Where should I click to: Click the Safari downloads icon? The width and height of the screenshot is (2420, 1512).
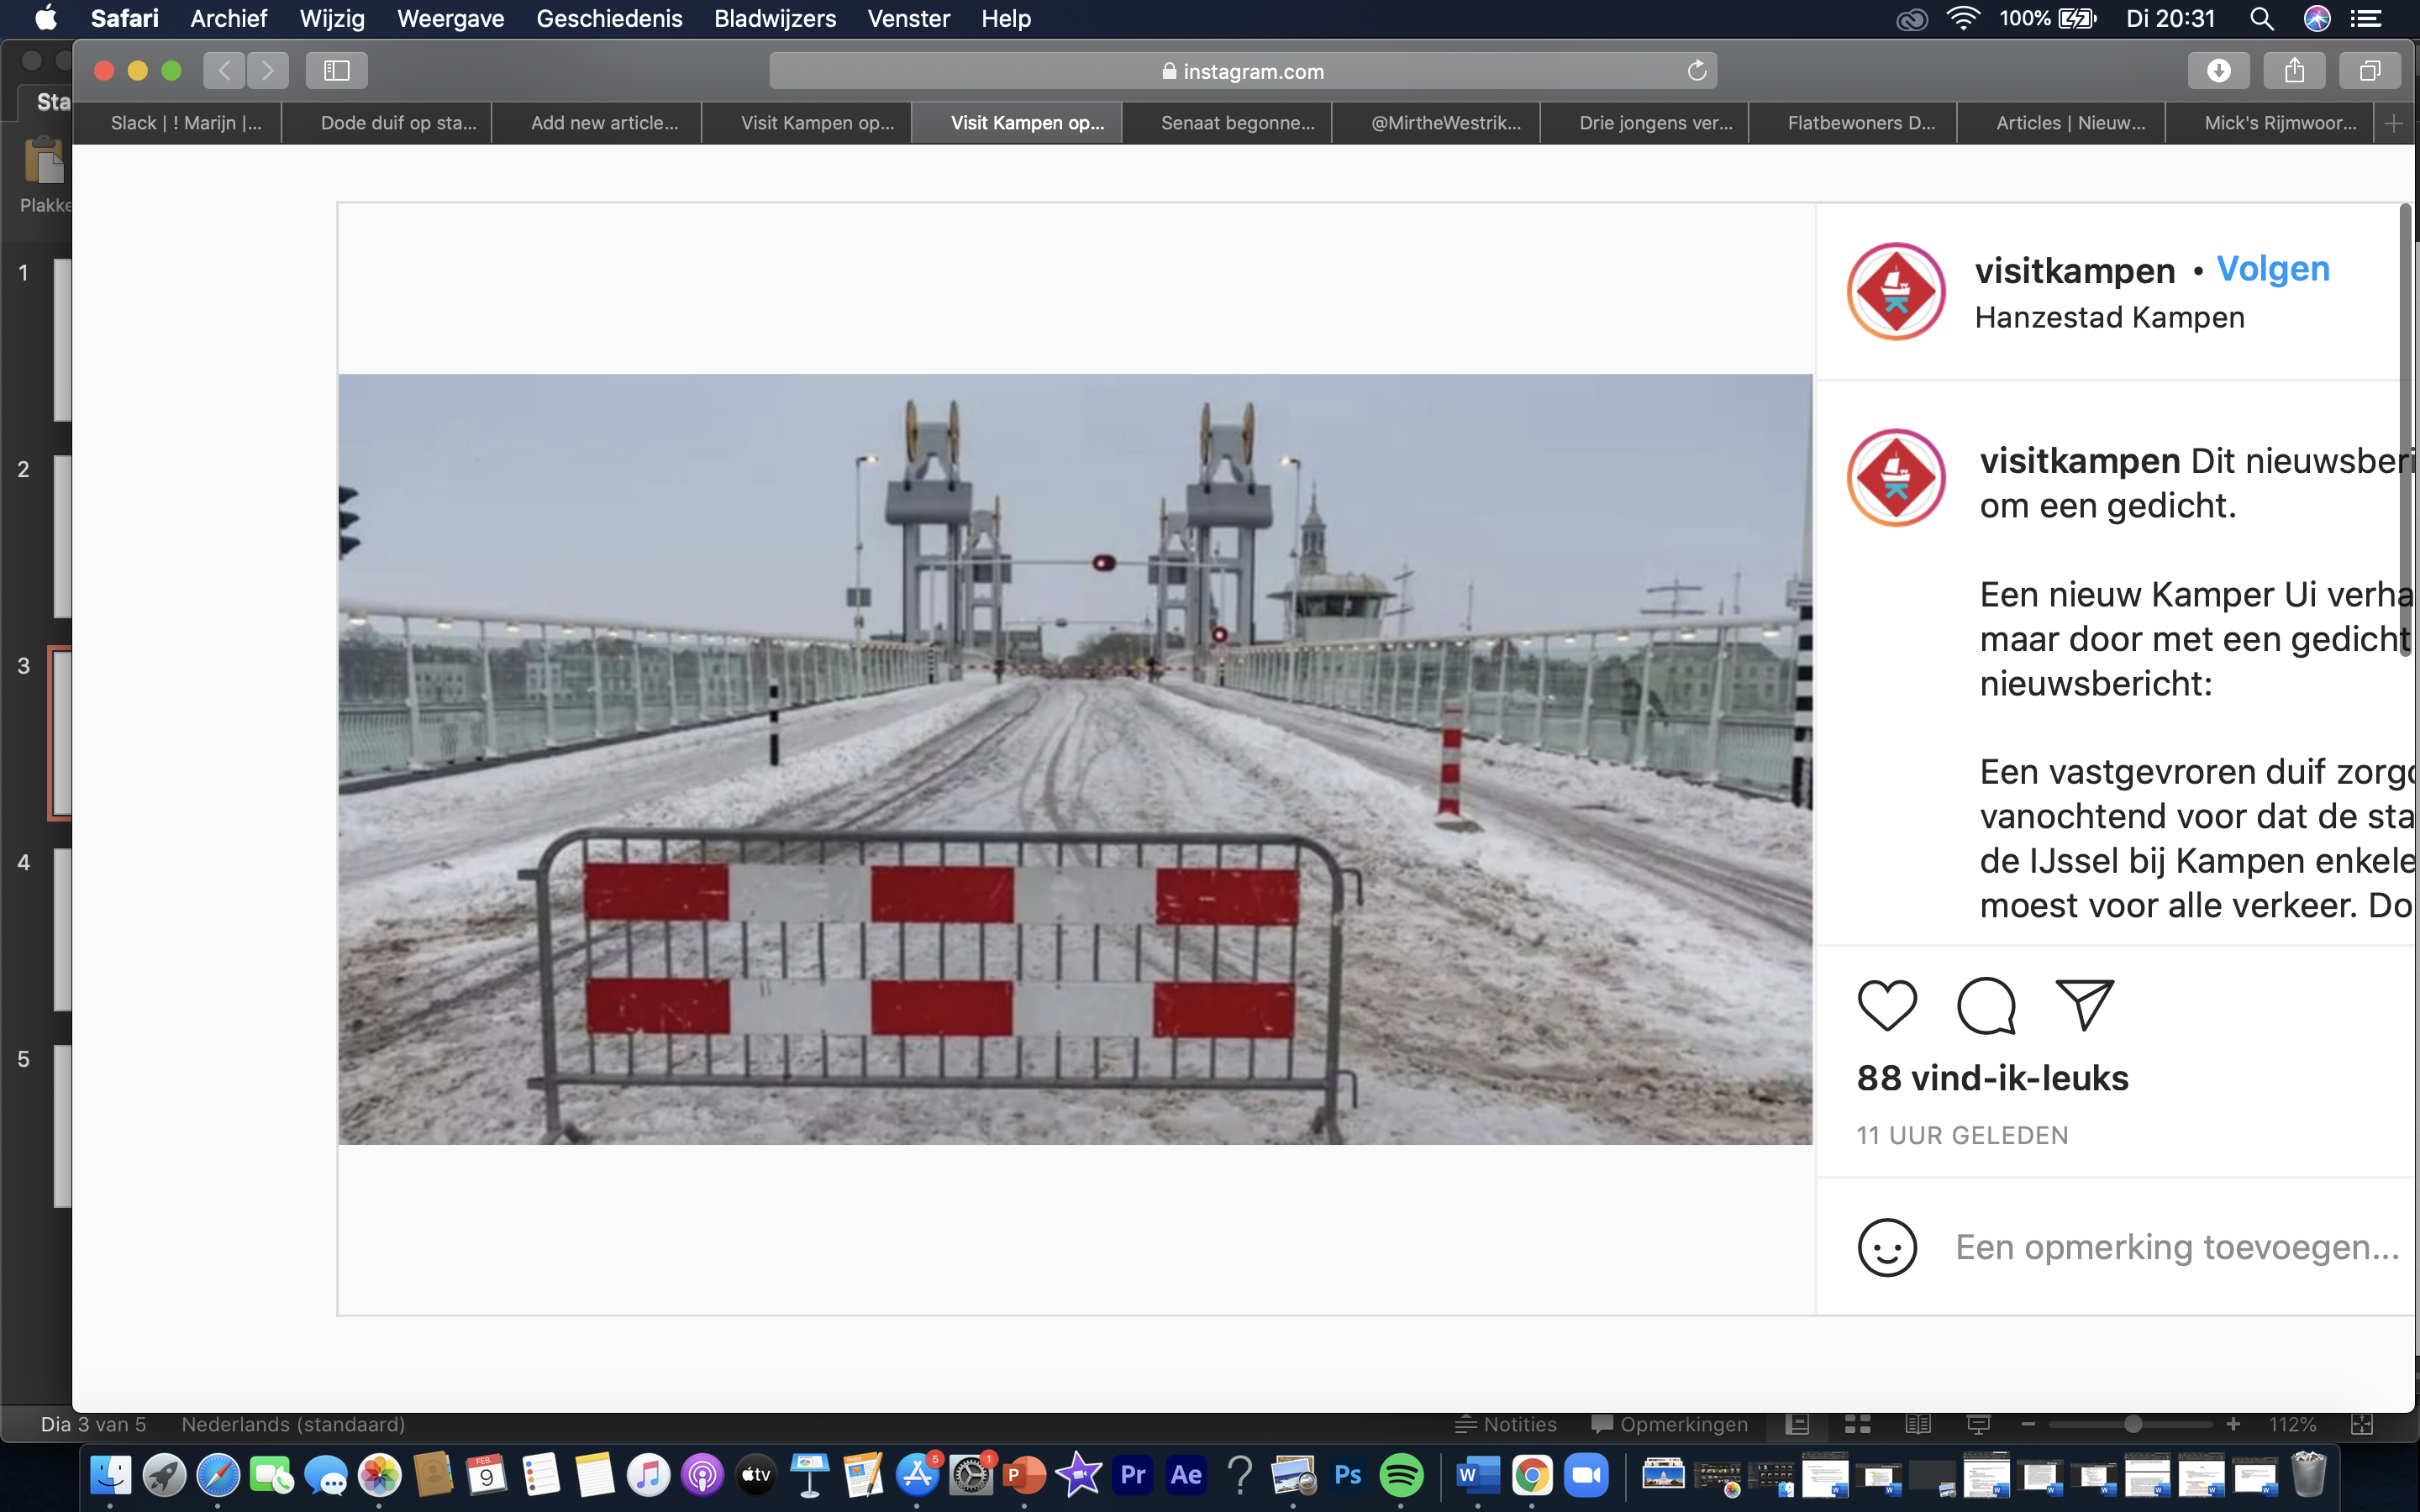[x=2218, y=70]
